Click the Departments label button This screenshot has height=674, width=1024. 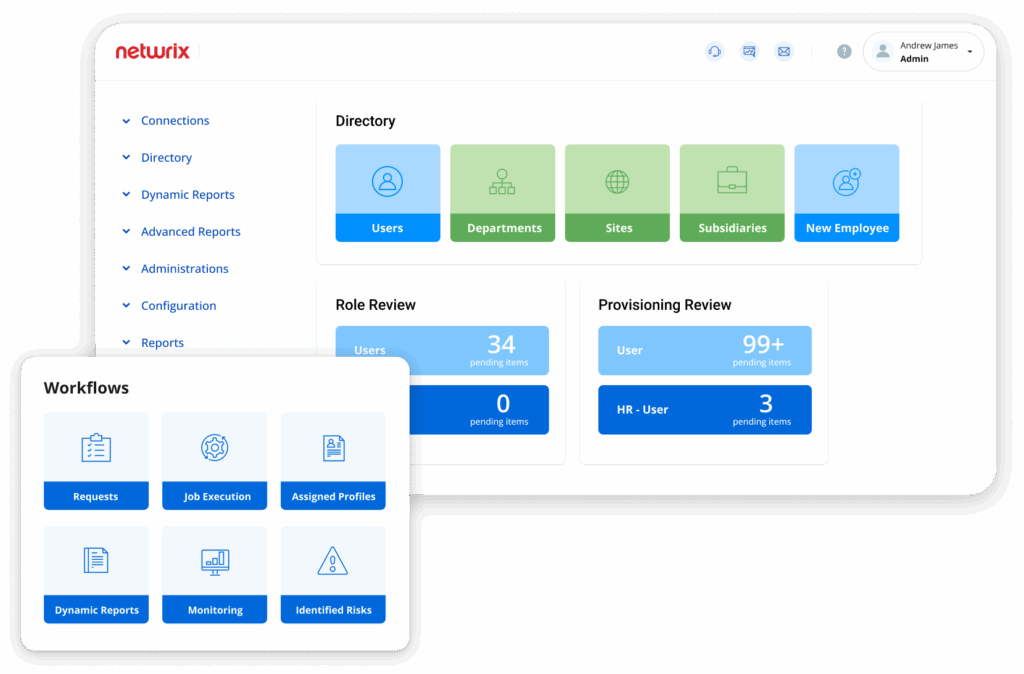[x=503, y=228]
